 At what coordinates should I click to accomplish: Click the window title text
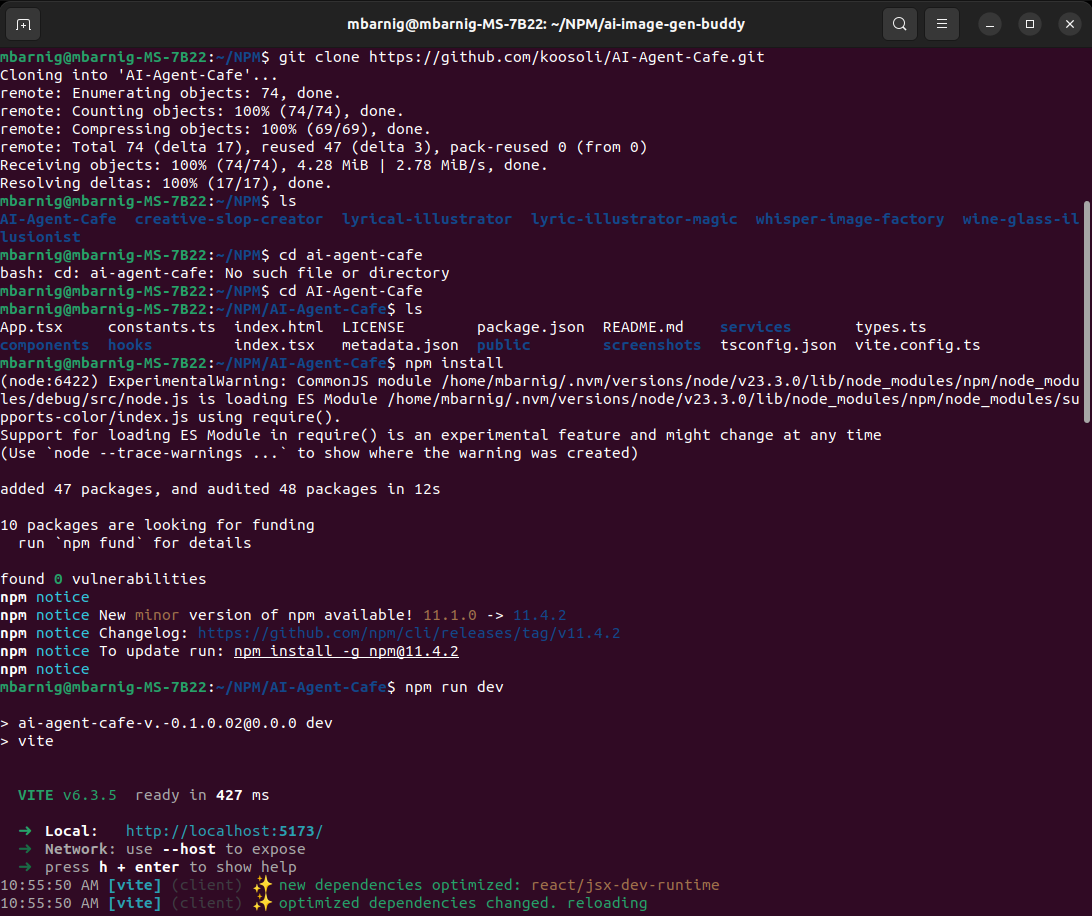click(546, 24)
